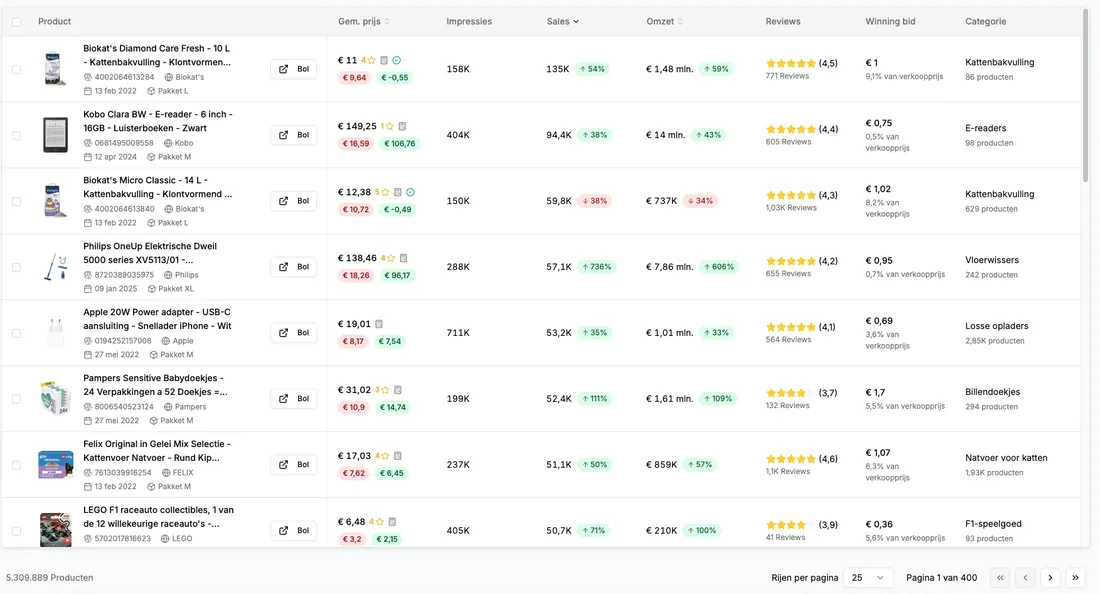Select the Philips OneUp row checkbox
Image resolution: width=1100 pixels, height=594 pixels.
[16, 267]
